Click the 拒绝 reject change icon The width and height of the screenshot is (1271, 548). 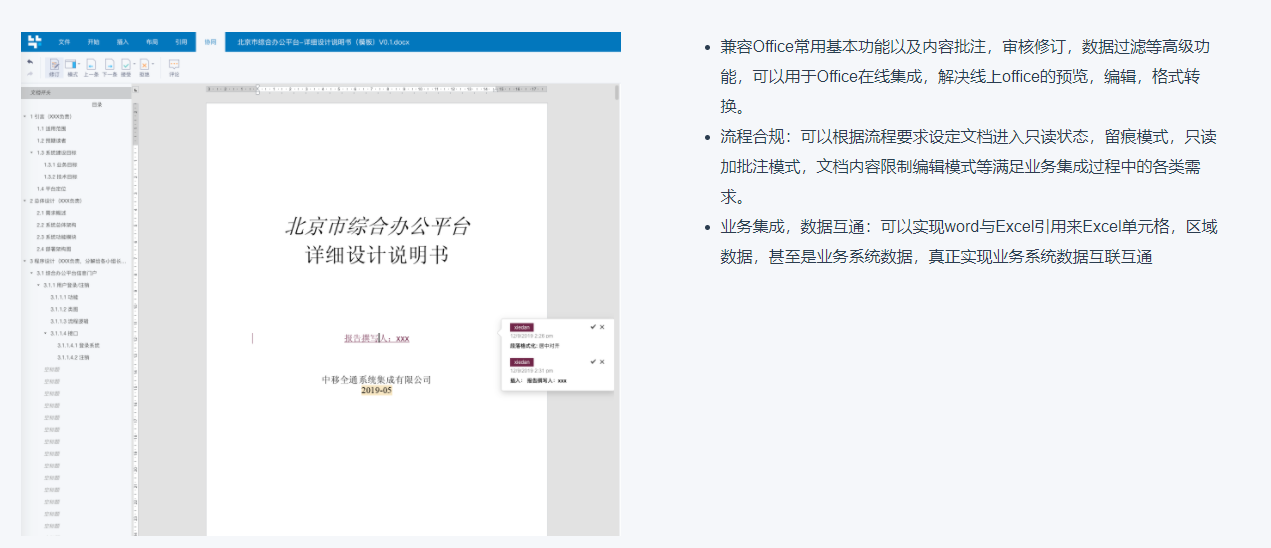144,64
